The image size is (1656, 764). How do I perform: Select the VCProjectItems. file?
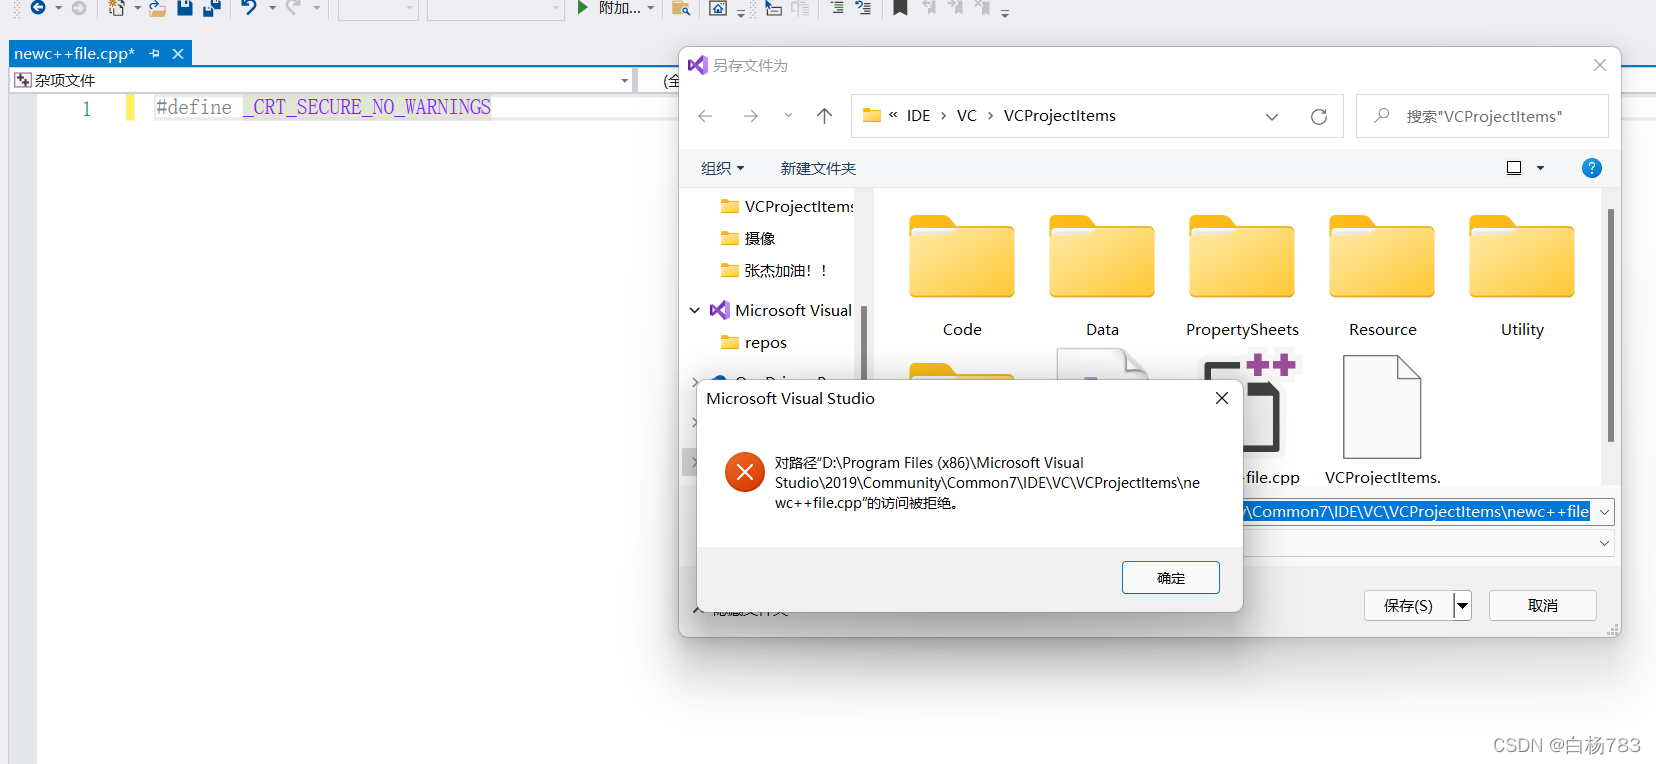point(1382,420)
